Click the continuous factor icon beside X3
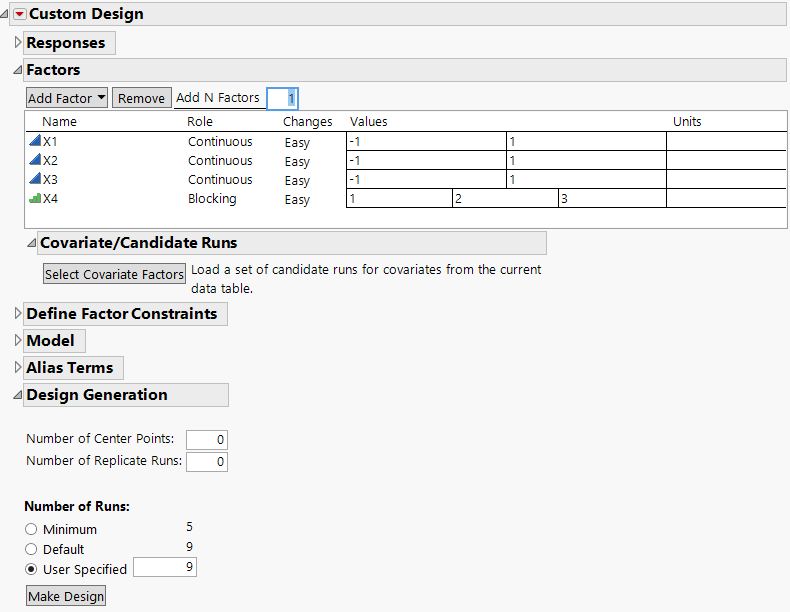 [35, 180]
